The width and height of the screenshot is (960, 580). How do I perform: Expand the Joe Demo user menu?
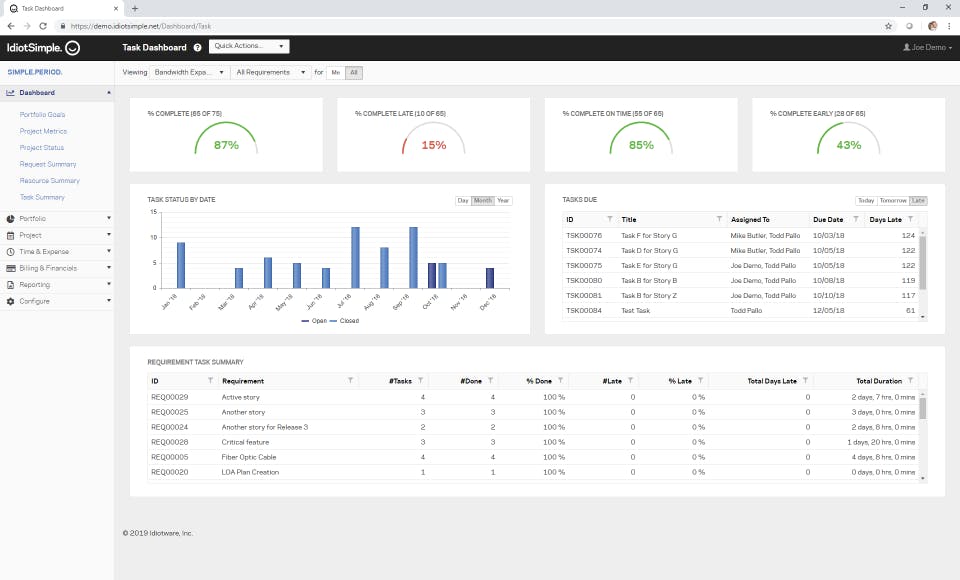pos(927,47)
